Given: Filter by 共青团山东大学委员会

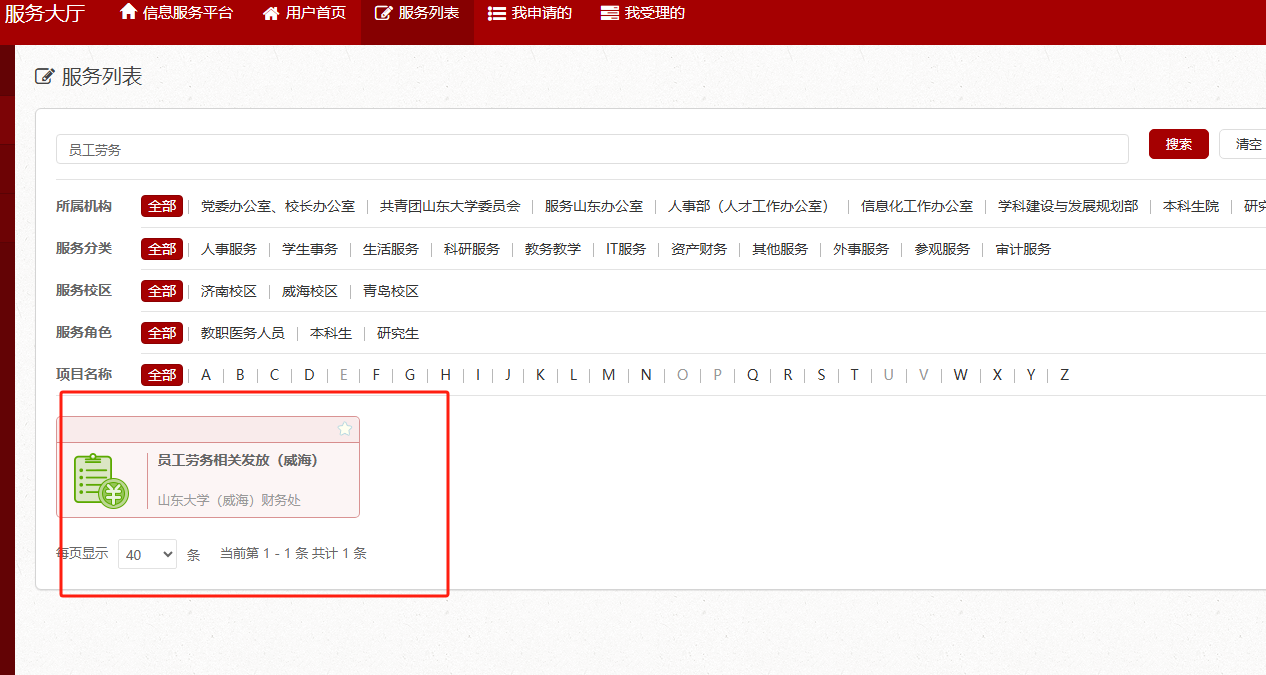Looking at the screenshot, I should click(x=450, y=206).
